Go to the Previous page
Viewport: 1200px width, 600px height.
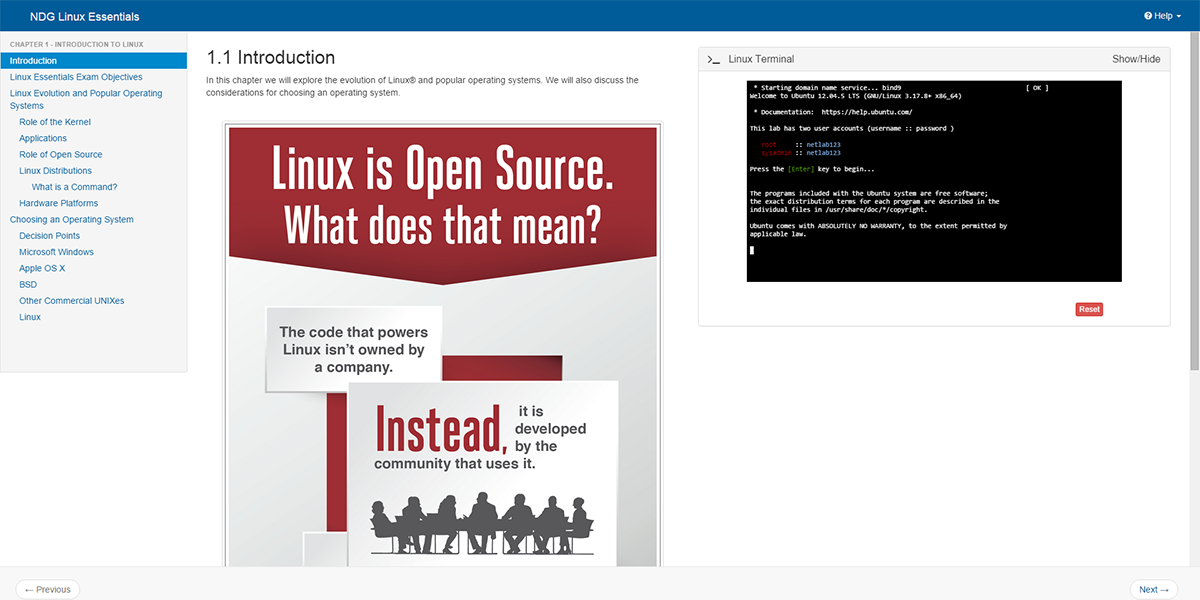click(x=48, y=589)
